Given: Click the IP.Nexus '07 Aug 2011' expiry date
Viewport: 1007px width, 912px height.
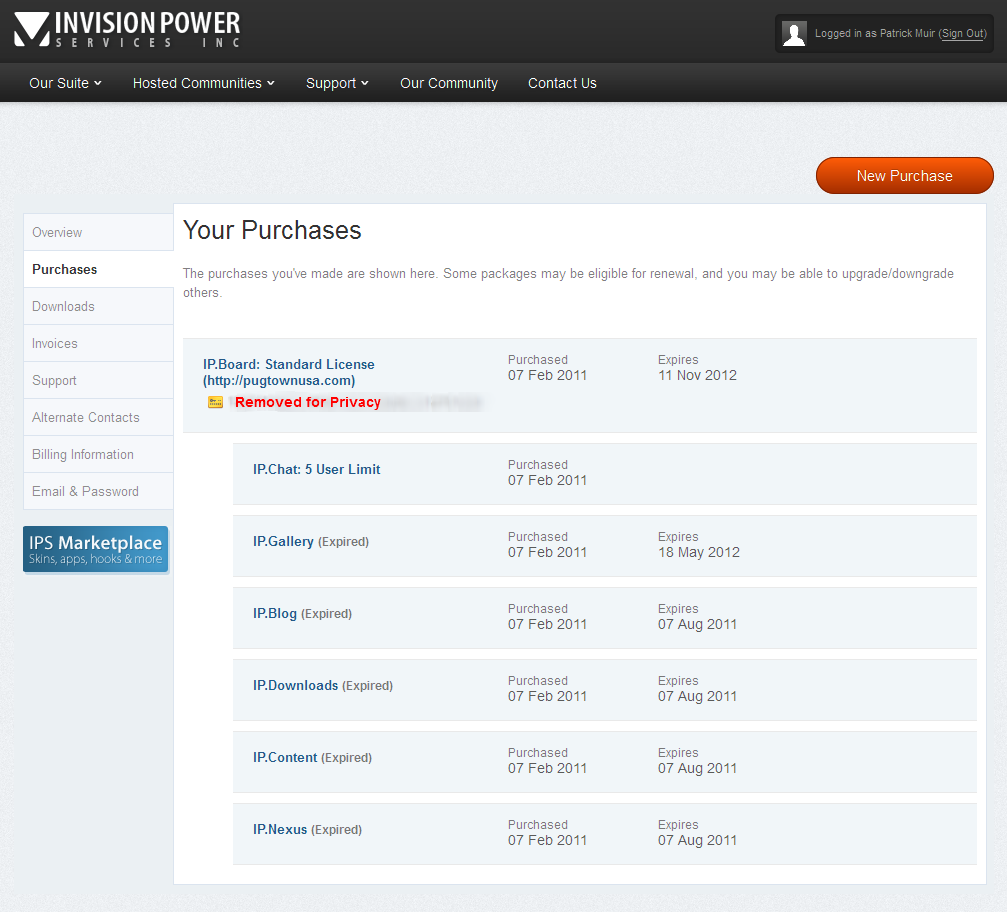Looking at the screenshot, I should tap(697, 840).
